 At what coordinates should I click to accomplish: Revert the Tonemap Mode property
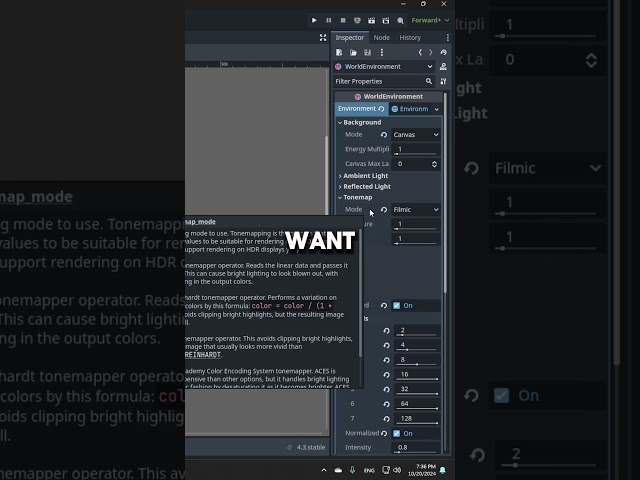(x=384, y=209)
